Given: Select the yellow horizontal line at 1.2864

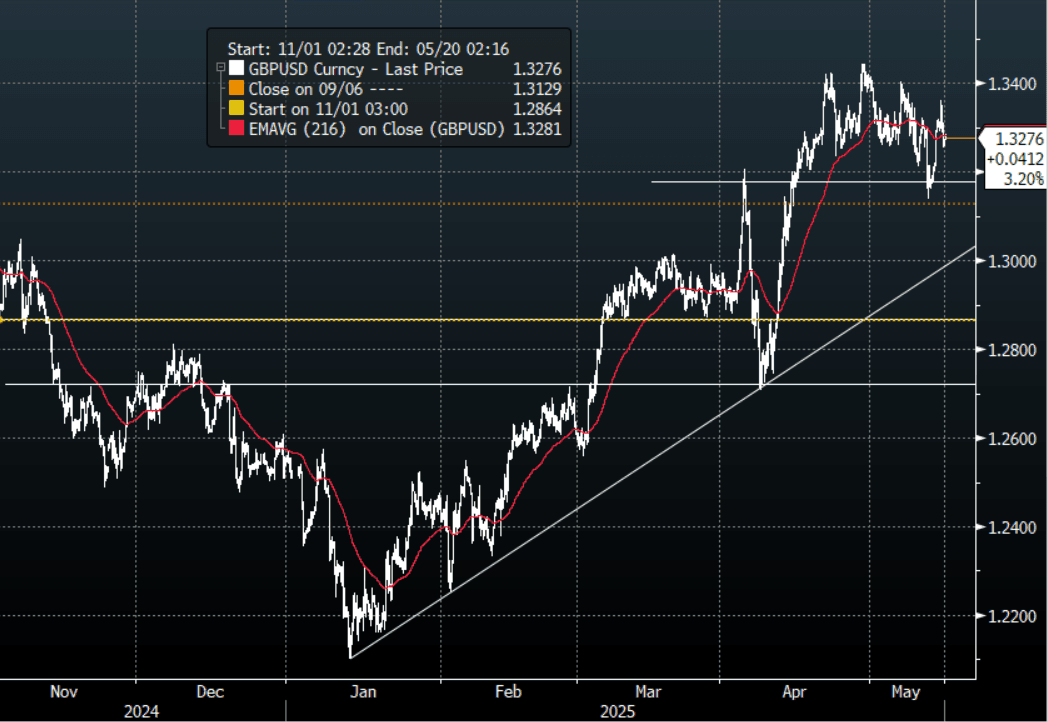Looking at the screenshot, I should click(488, 320).
